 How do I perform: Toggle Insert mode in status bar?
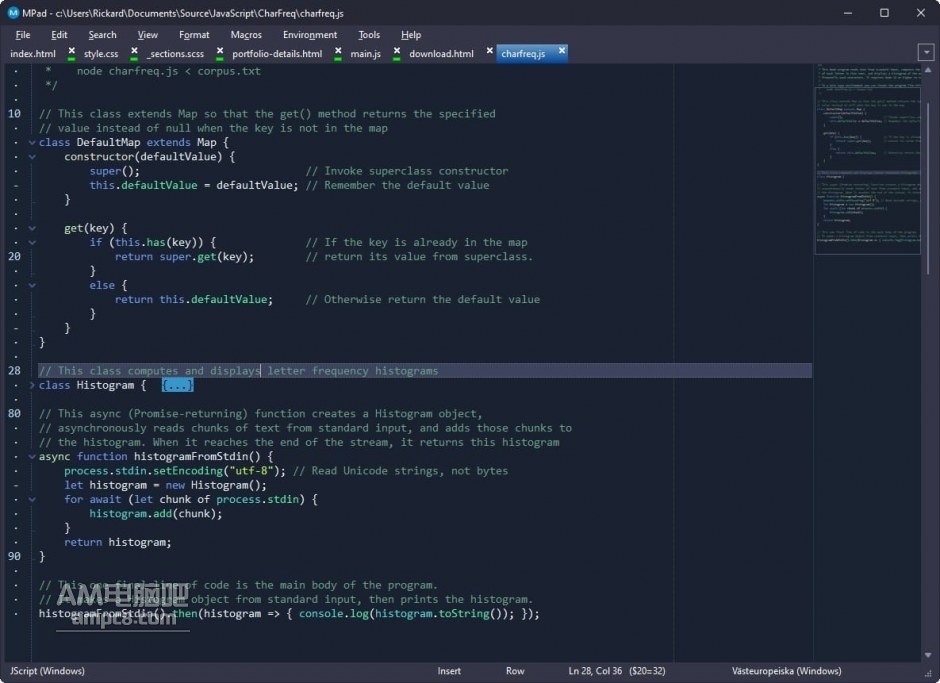pyautogui.click(x=449, y=671)
